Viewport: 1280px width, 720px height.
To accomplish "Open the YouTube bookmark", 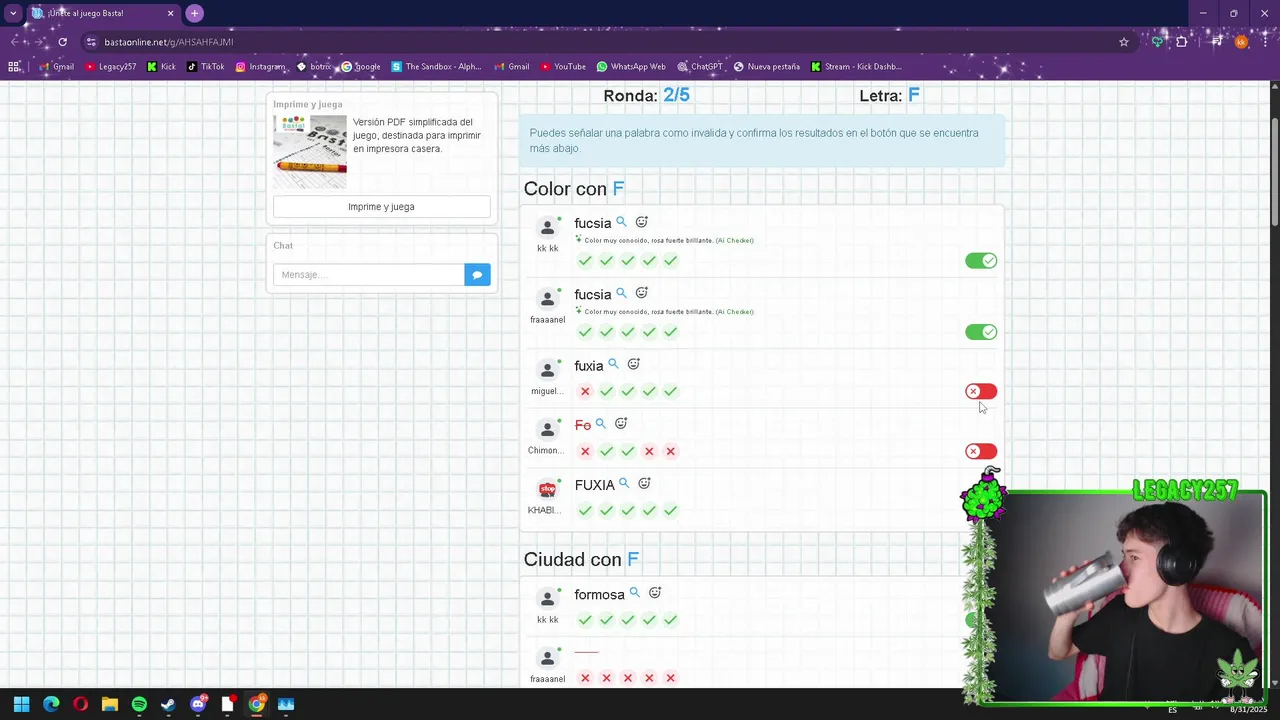I will click(x=563, y=67).
